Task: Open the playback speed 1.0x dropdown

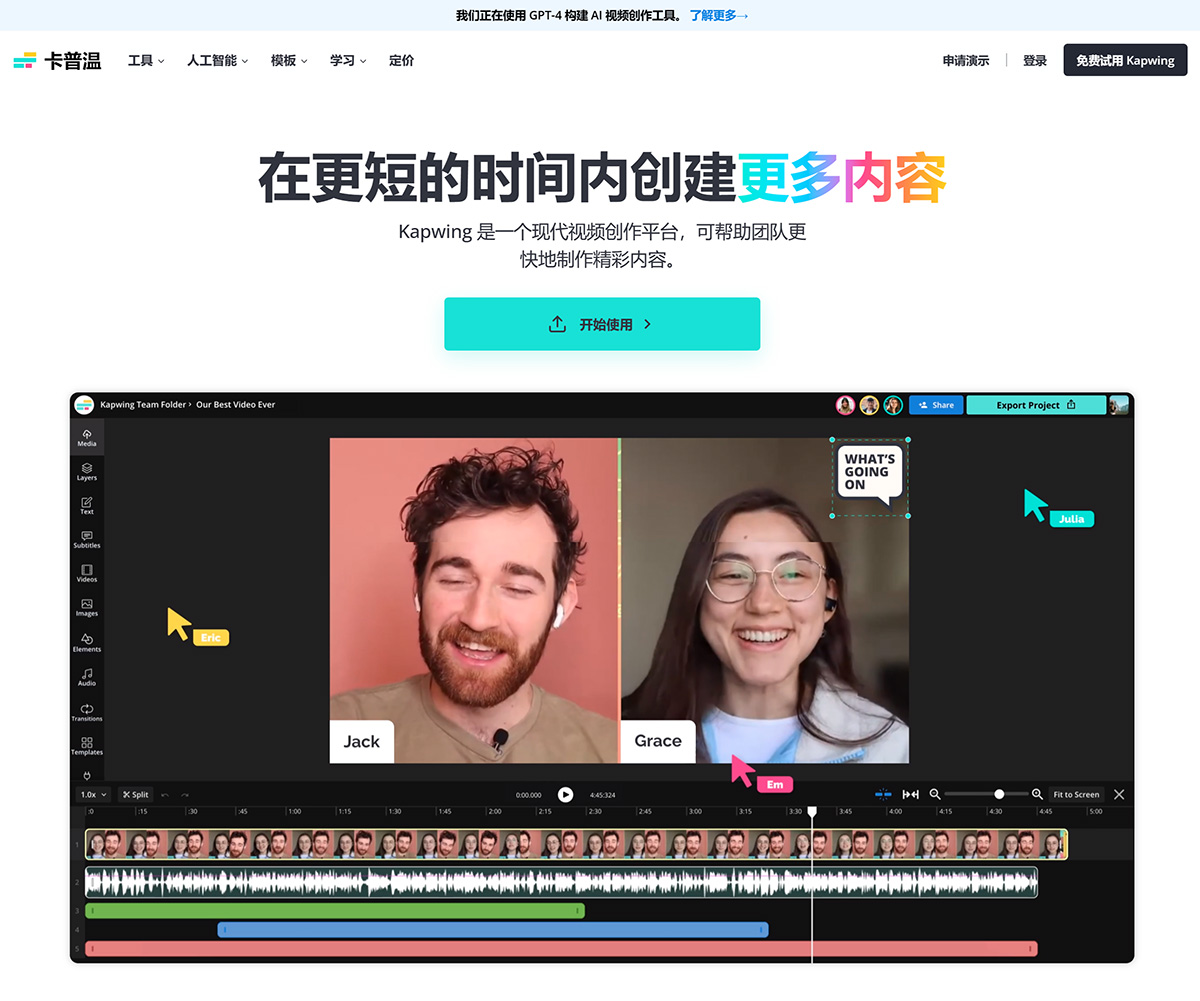Action: coord(92,794)
